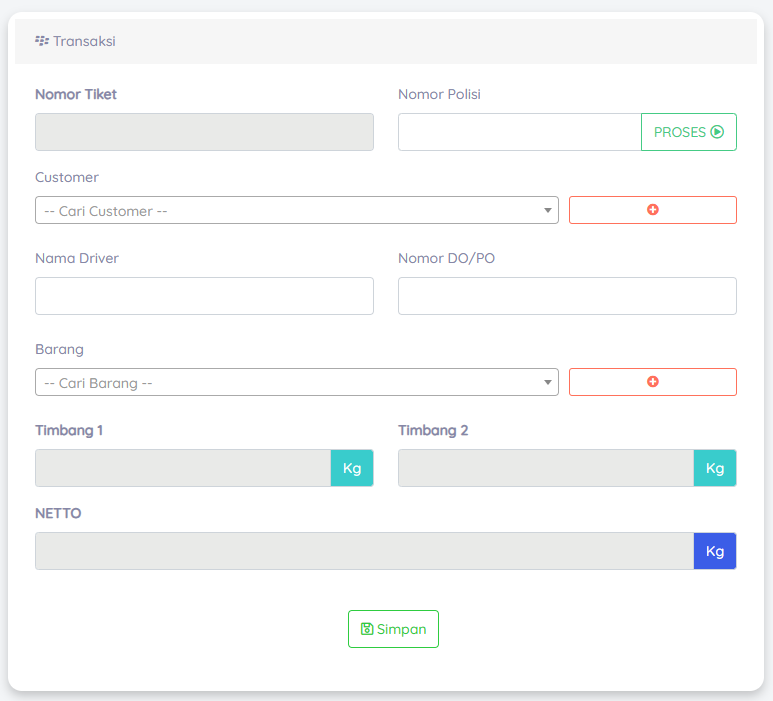Click the Customer label
Viewport: 773px width, 701px height.
[x=67, y=177]
